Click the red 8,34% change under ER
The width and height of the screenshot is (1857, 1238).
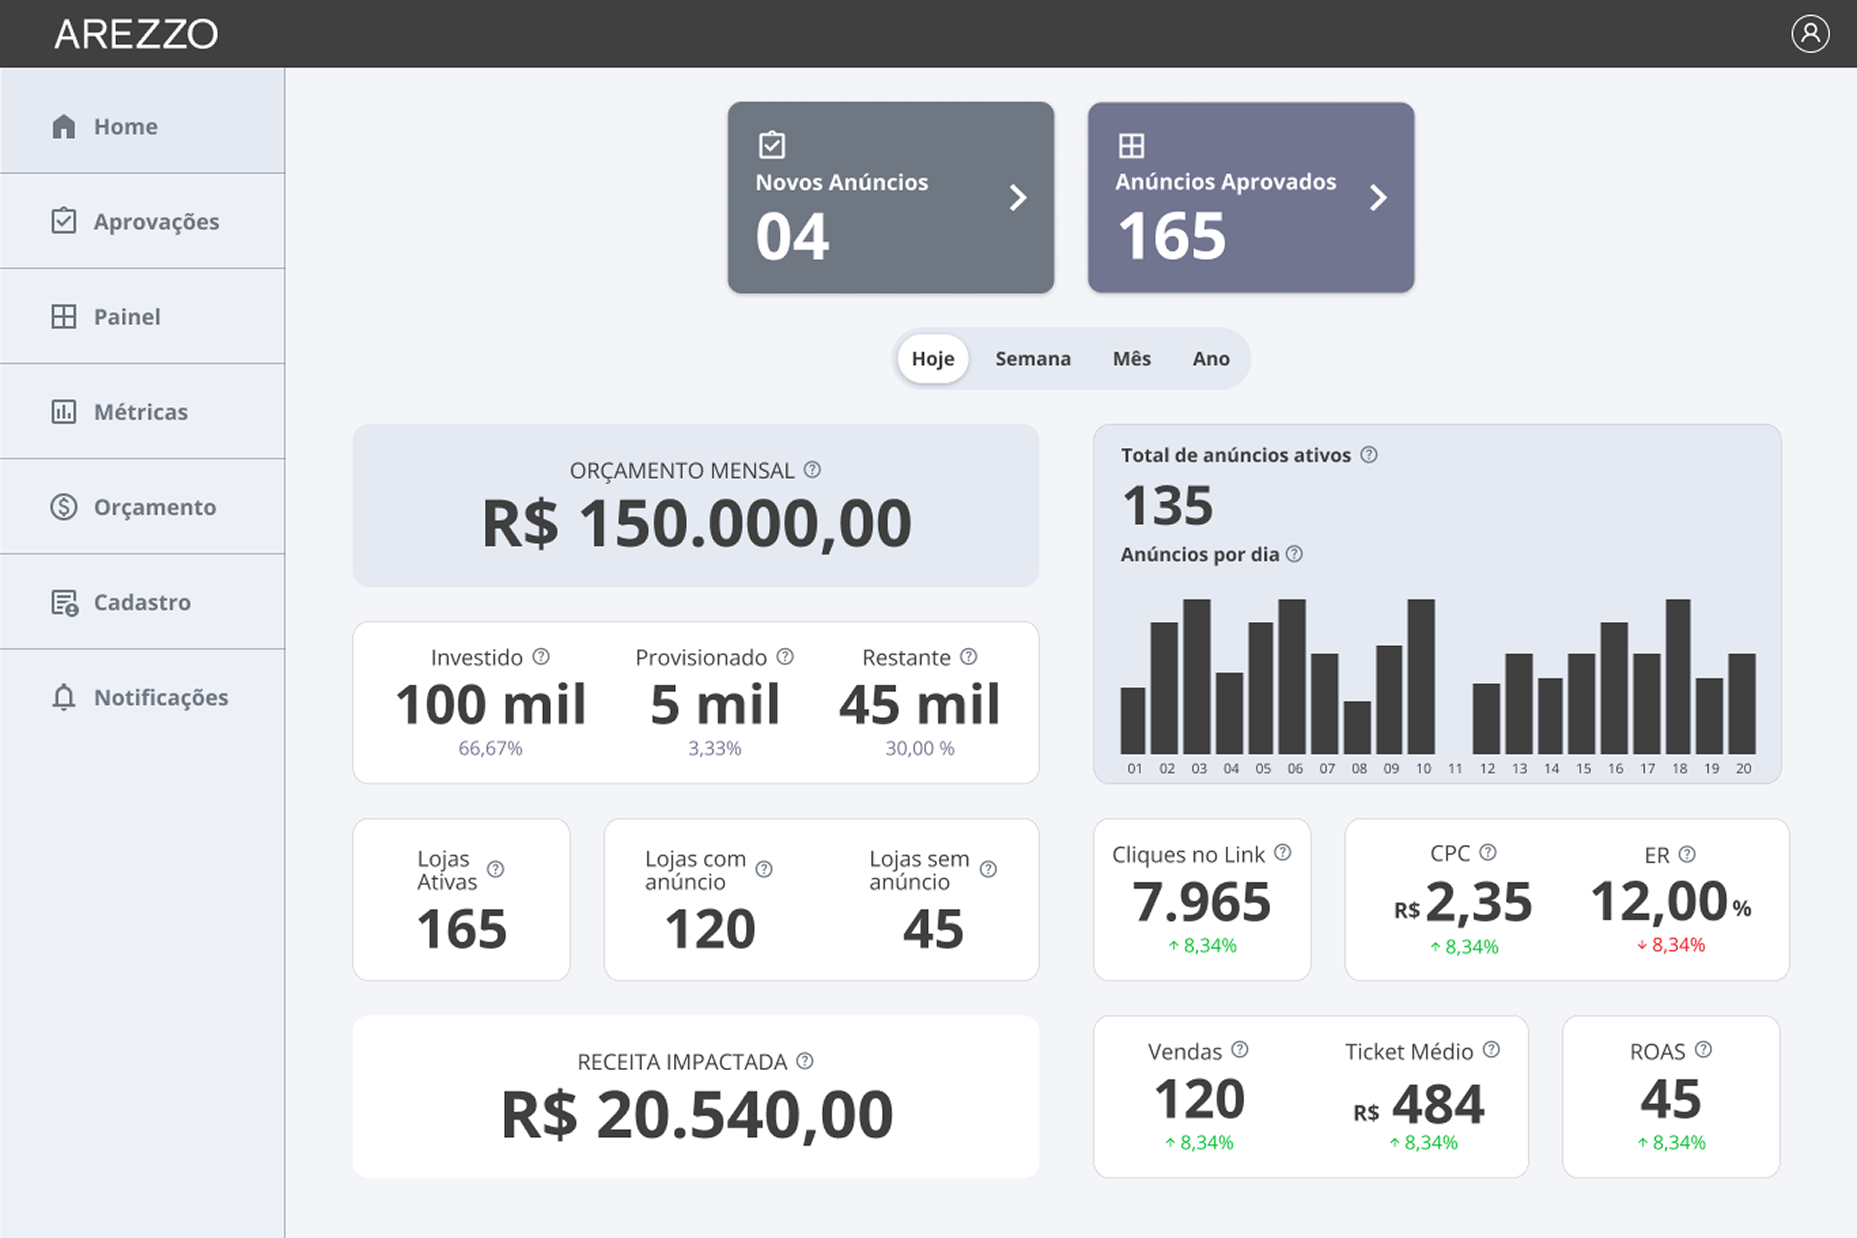pos(1671,945)
